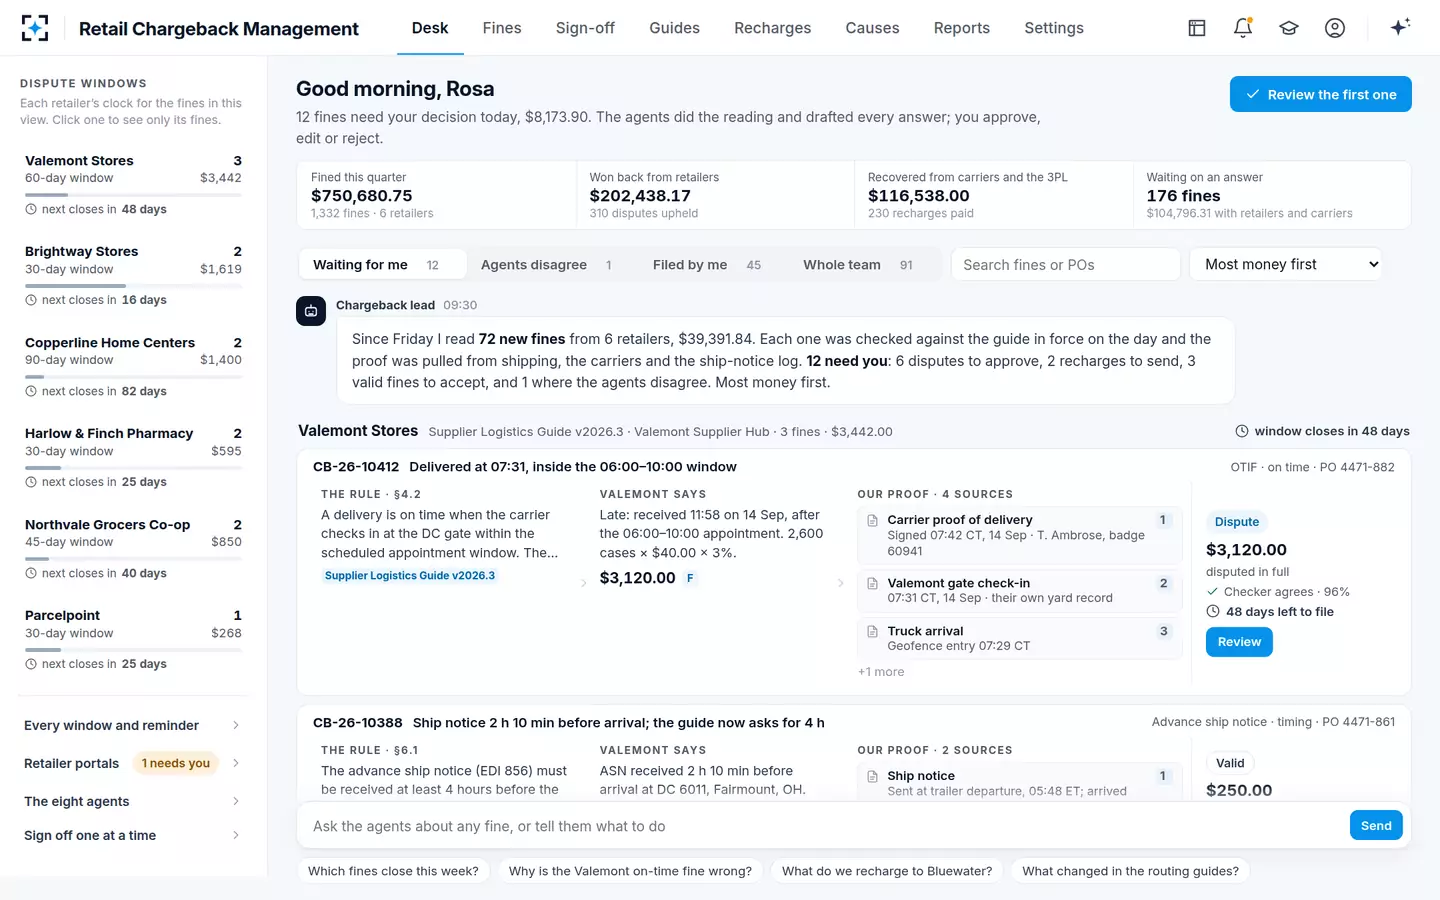
Task: Click the Send button
Action: [x=1376, y=825]
